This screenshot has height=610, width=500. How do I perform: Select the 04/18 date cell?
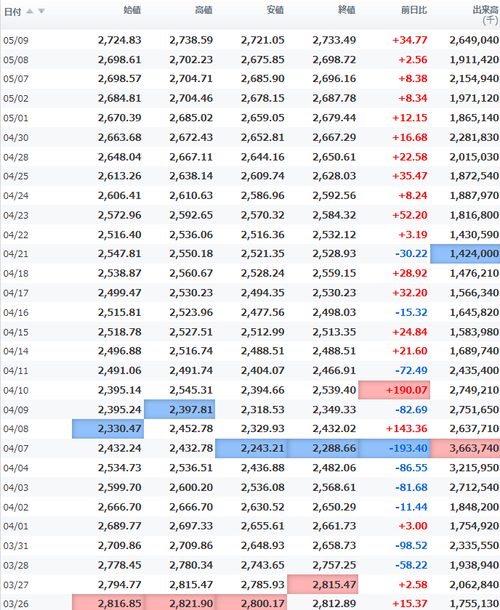click(x=16, y=273)
